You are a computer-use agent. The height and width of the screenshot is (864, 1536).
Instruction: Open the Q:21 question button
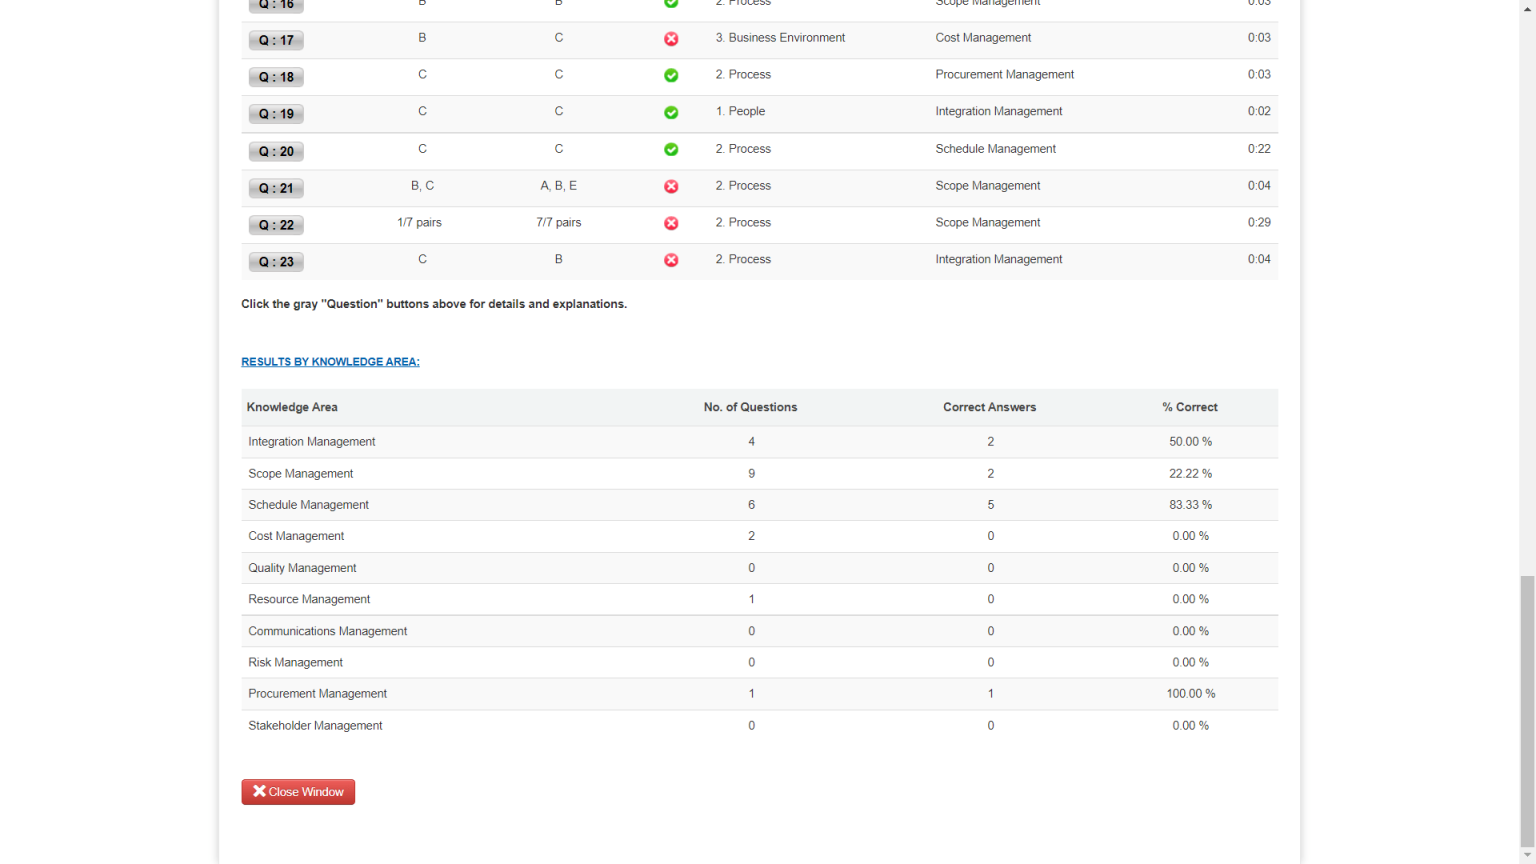click(276, 188)
